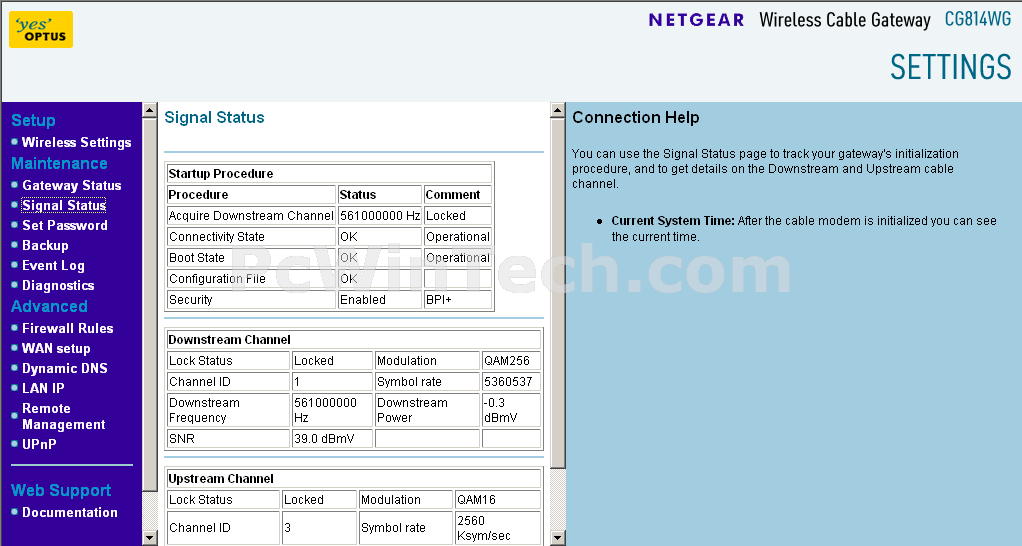Click the Security row label
This screenshot has width=1022, height=546.
point(251,300)
